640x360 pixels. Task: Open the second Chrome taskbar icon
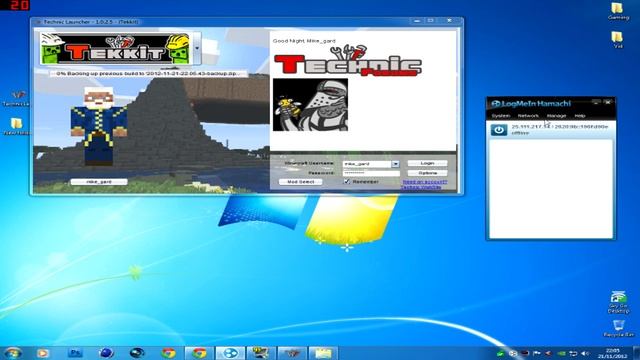click(199, 353)
